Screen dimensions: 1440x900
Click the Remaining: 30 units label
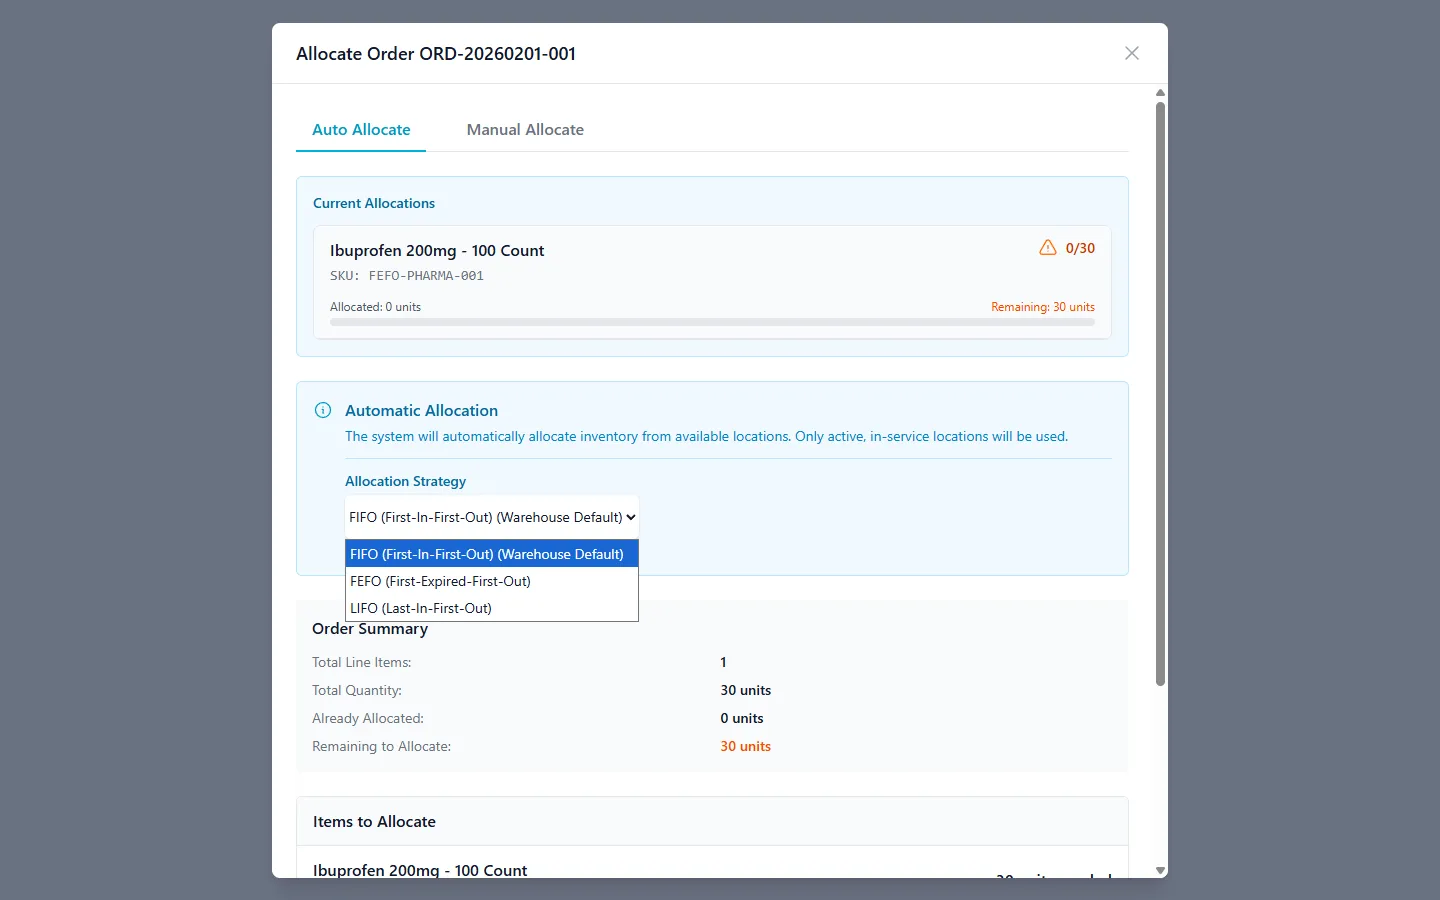[1043, 306]
